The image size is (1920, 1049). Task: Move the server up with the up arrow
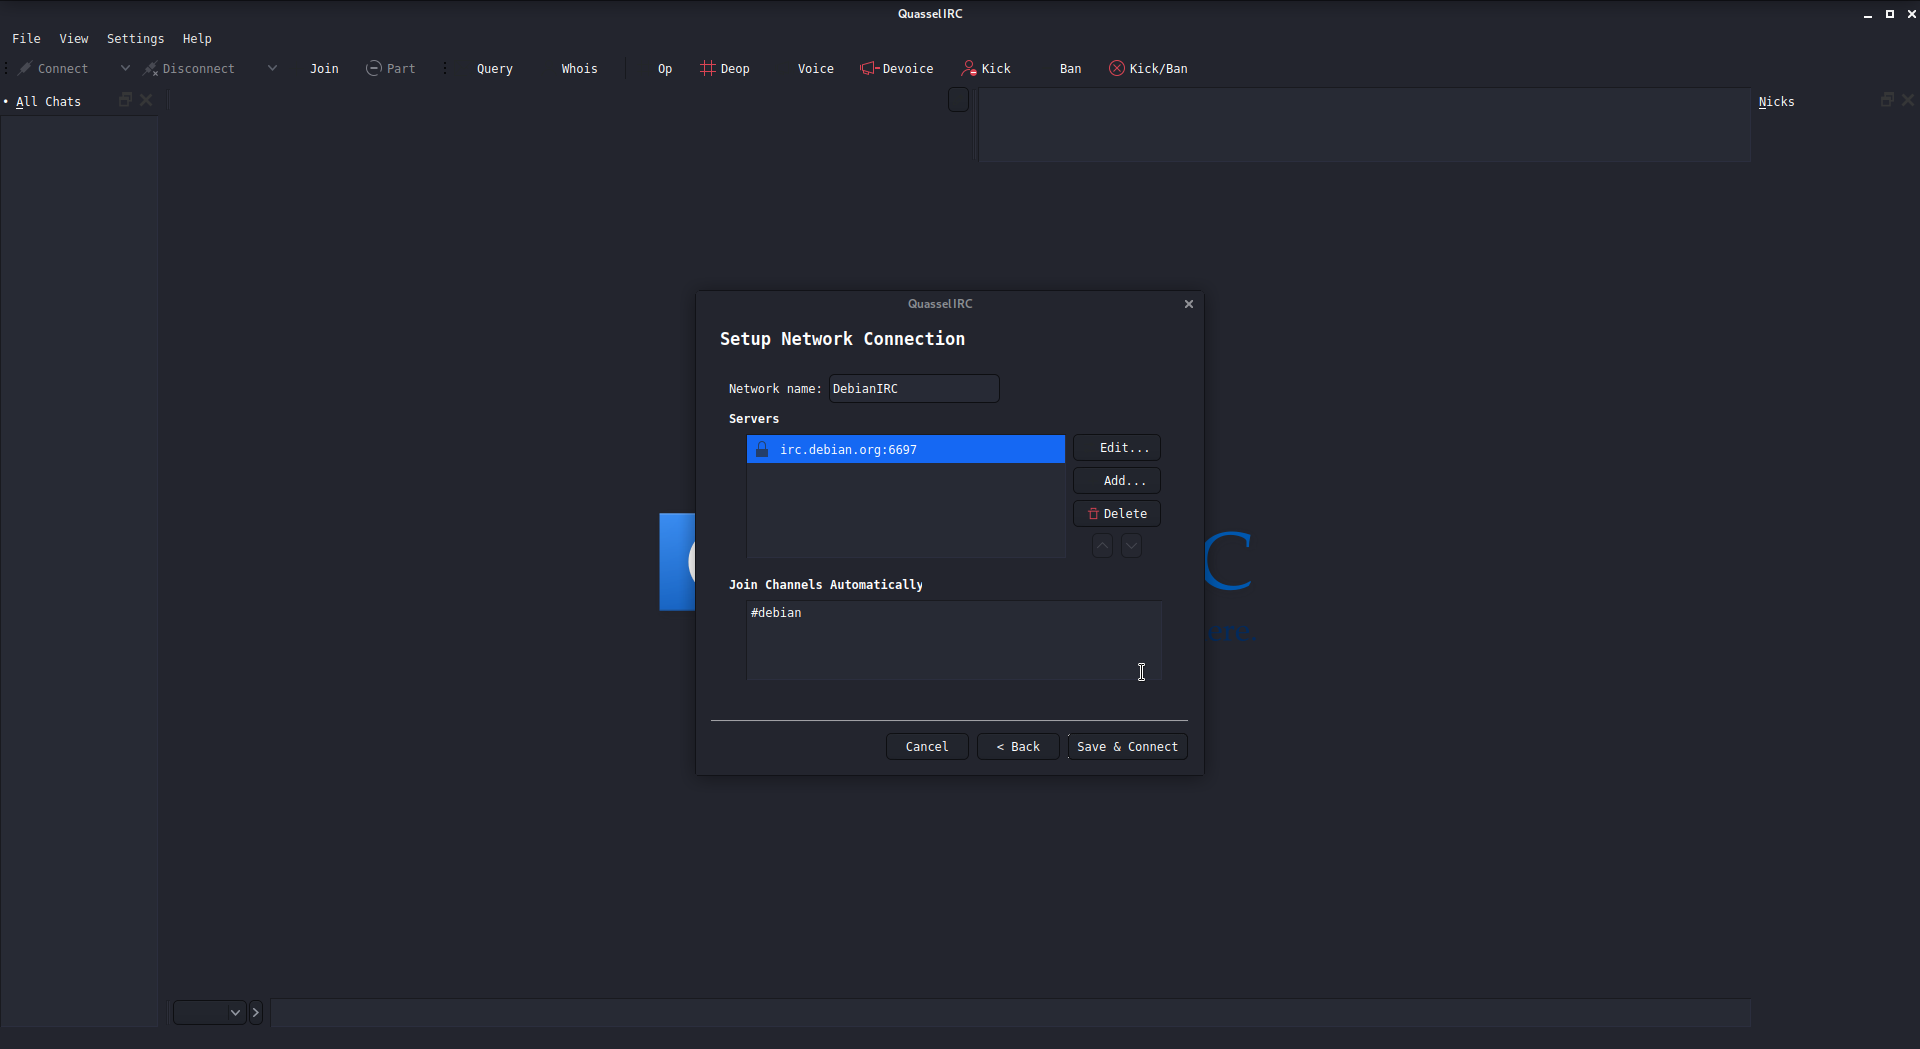point(1102,546)
